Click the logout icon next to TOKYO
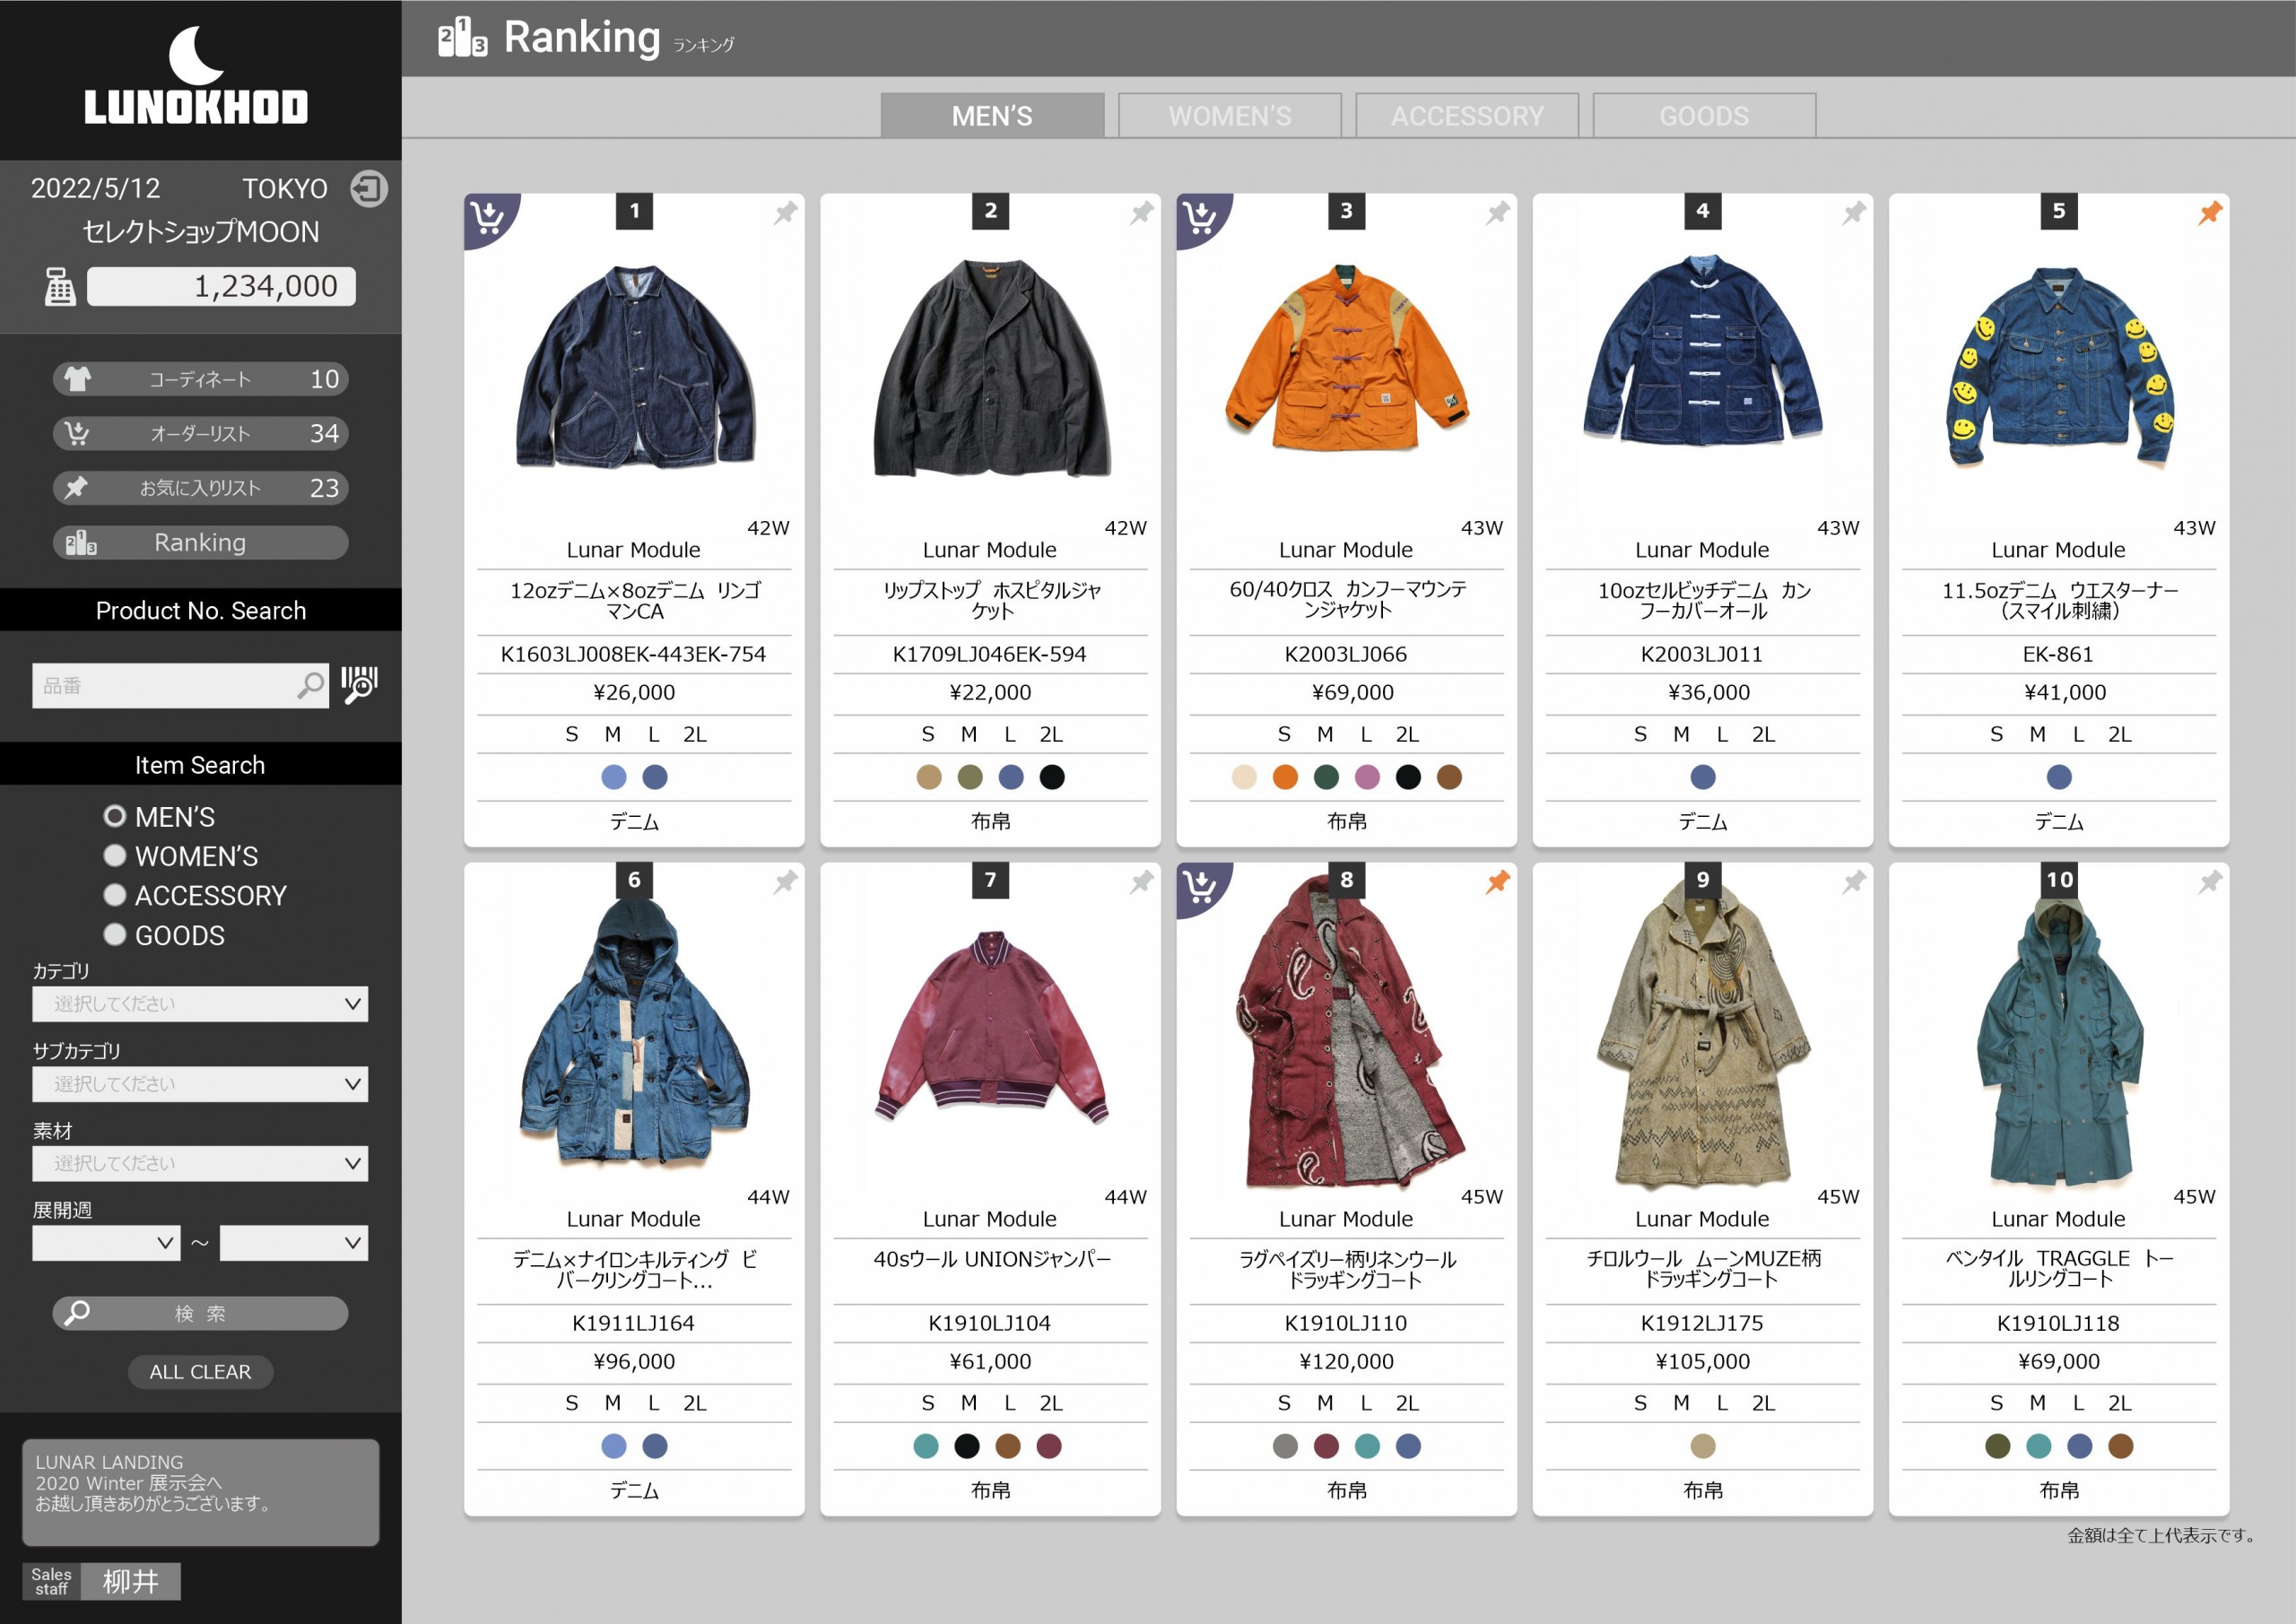Screen dimensions: 2296x1624 (369, 188)
